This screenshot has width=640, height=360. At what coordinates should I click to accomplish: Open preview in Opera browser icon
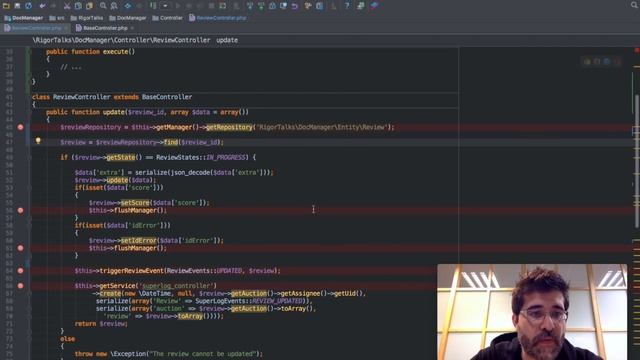[616, 62]
